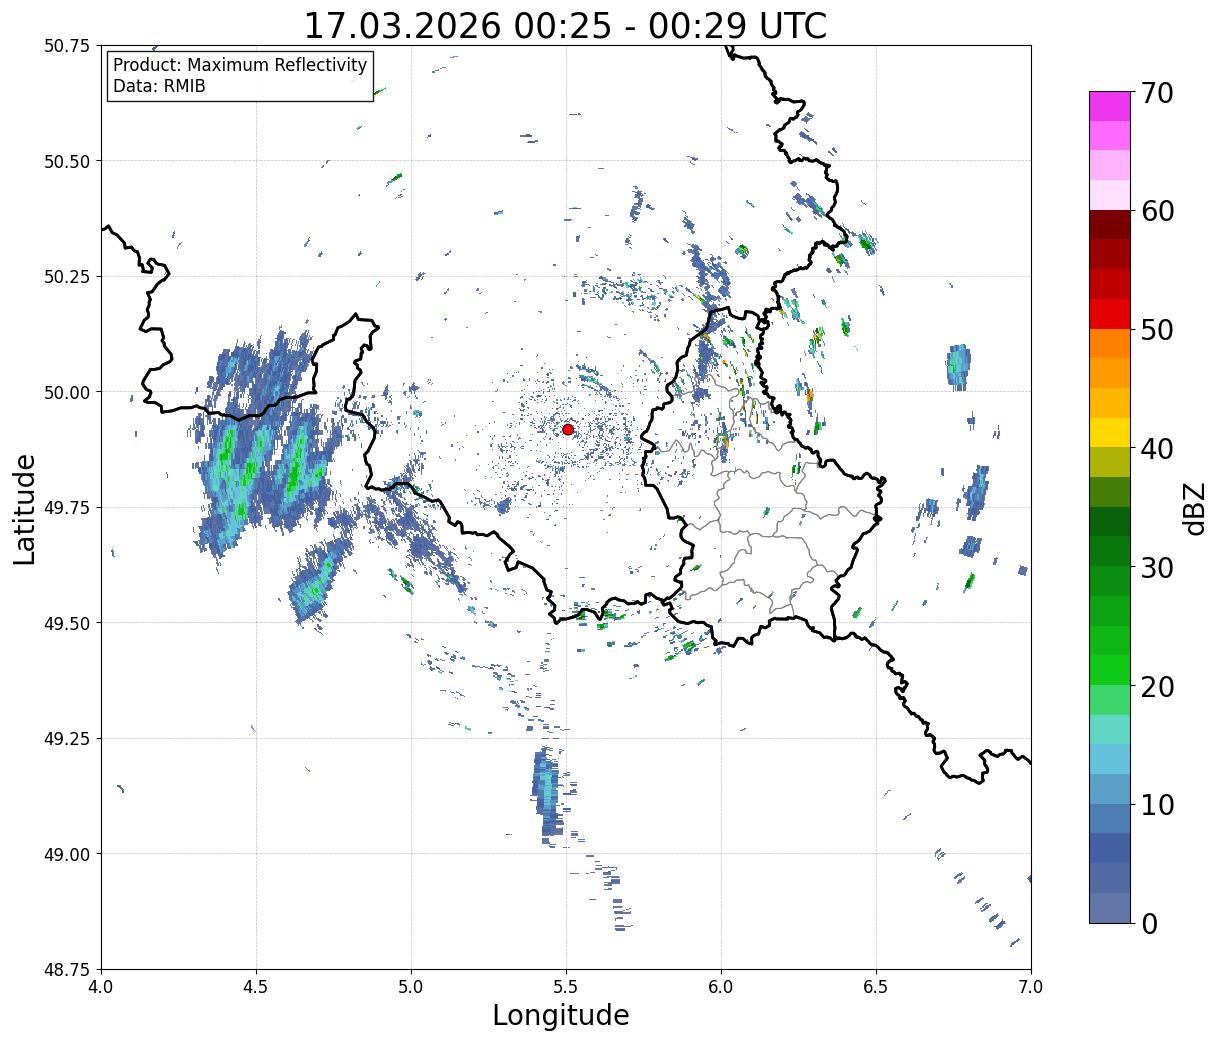Click the bright green colorbar segment just above 20
This screenshot has height=1040, width=1219.
click(1110, 669)
